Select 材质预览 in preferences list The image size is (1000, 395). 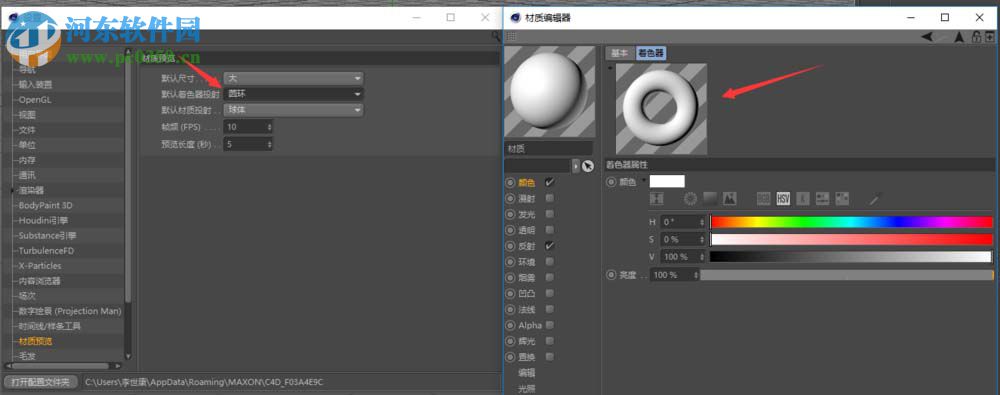pos(35,341)
